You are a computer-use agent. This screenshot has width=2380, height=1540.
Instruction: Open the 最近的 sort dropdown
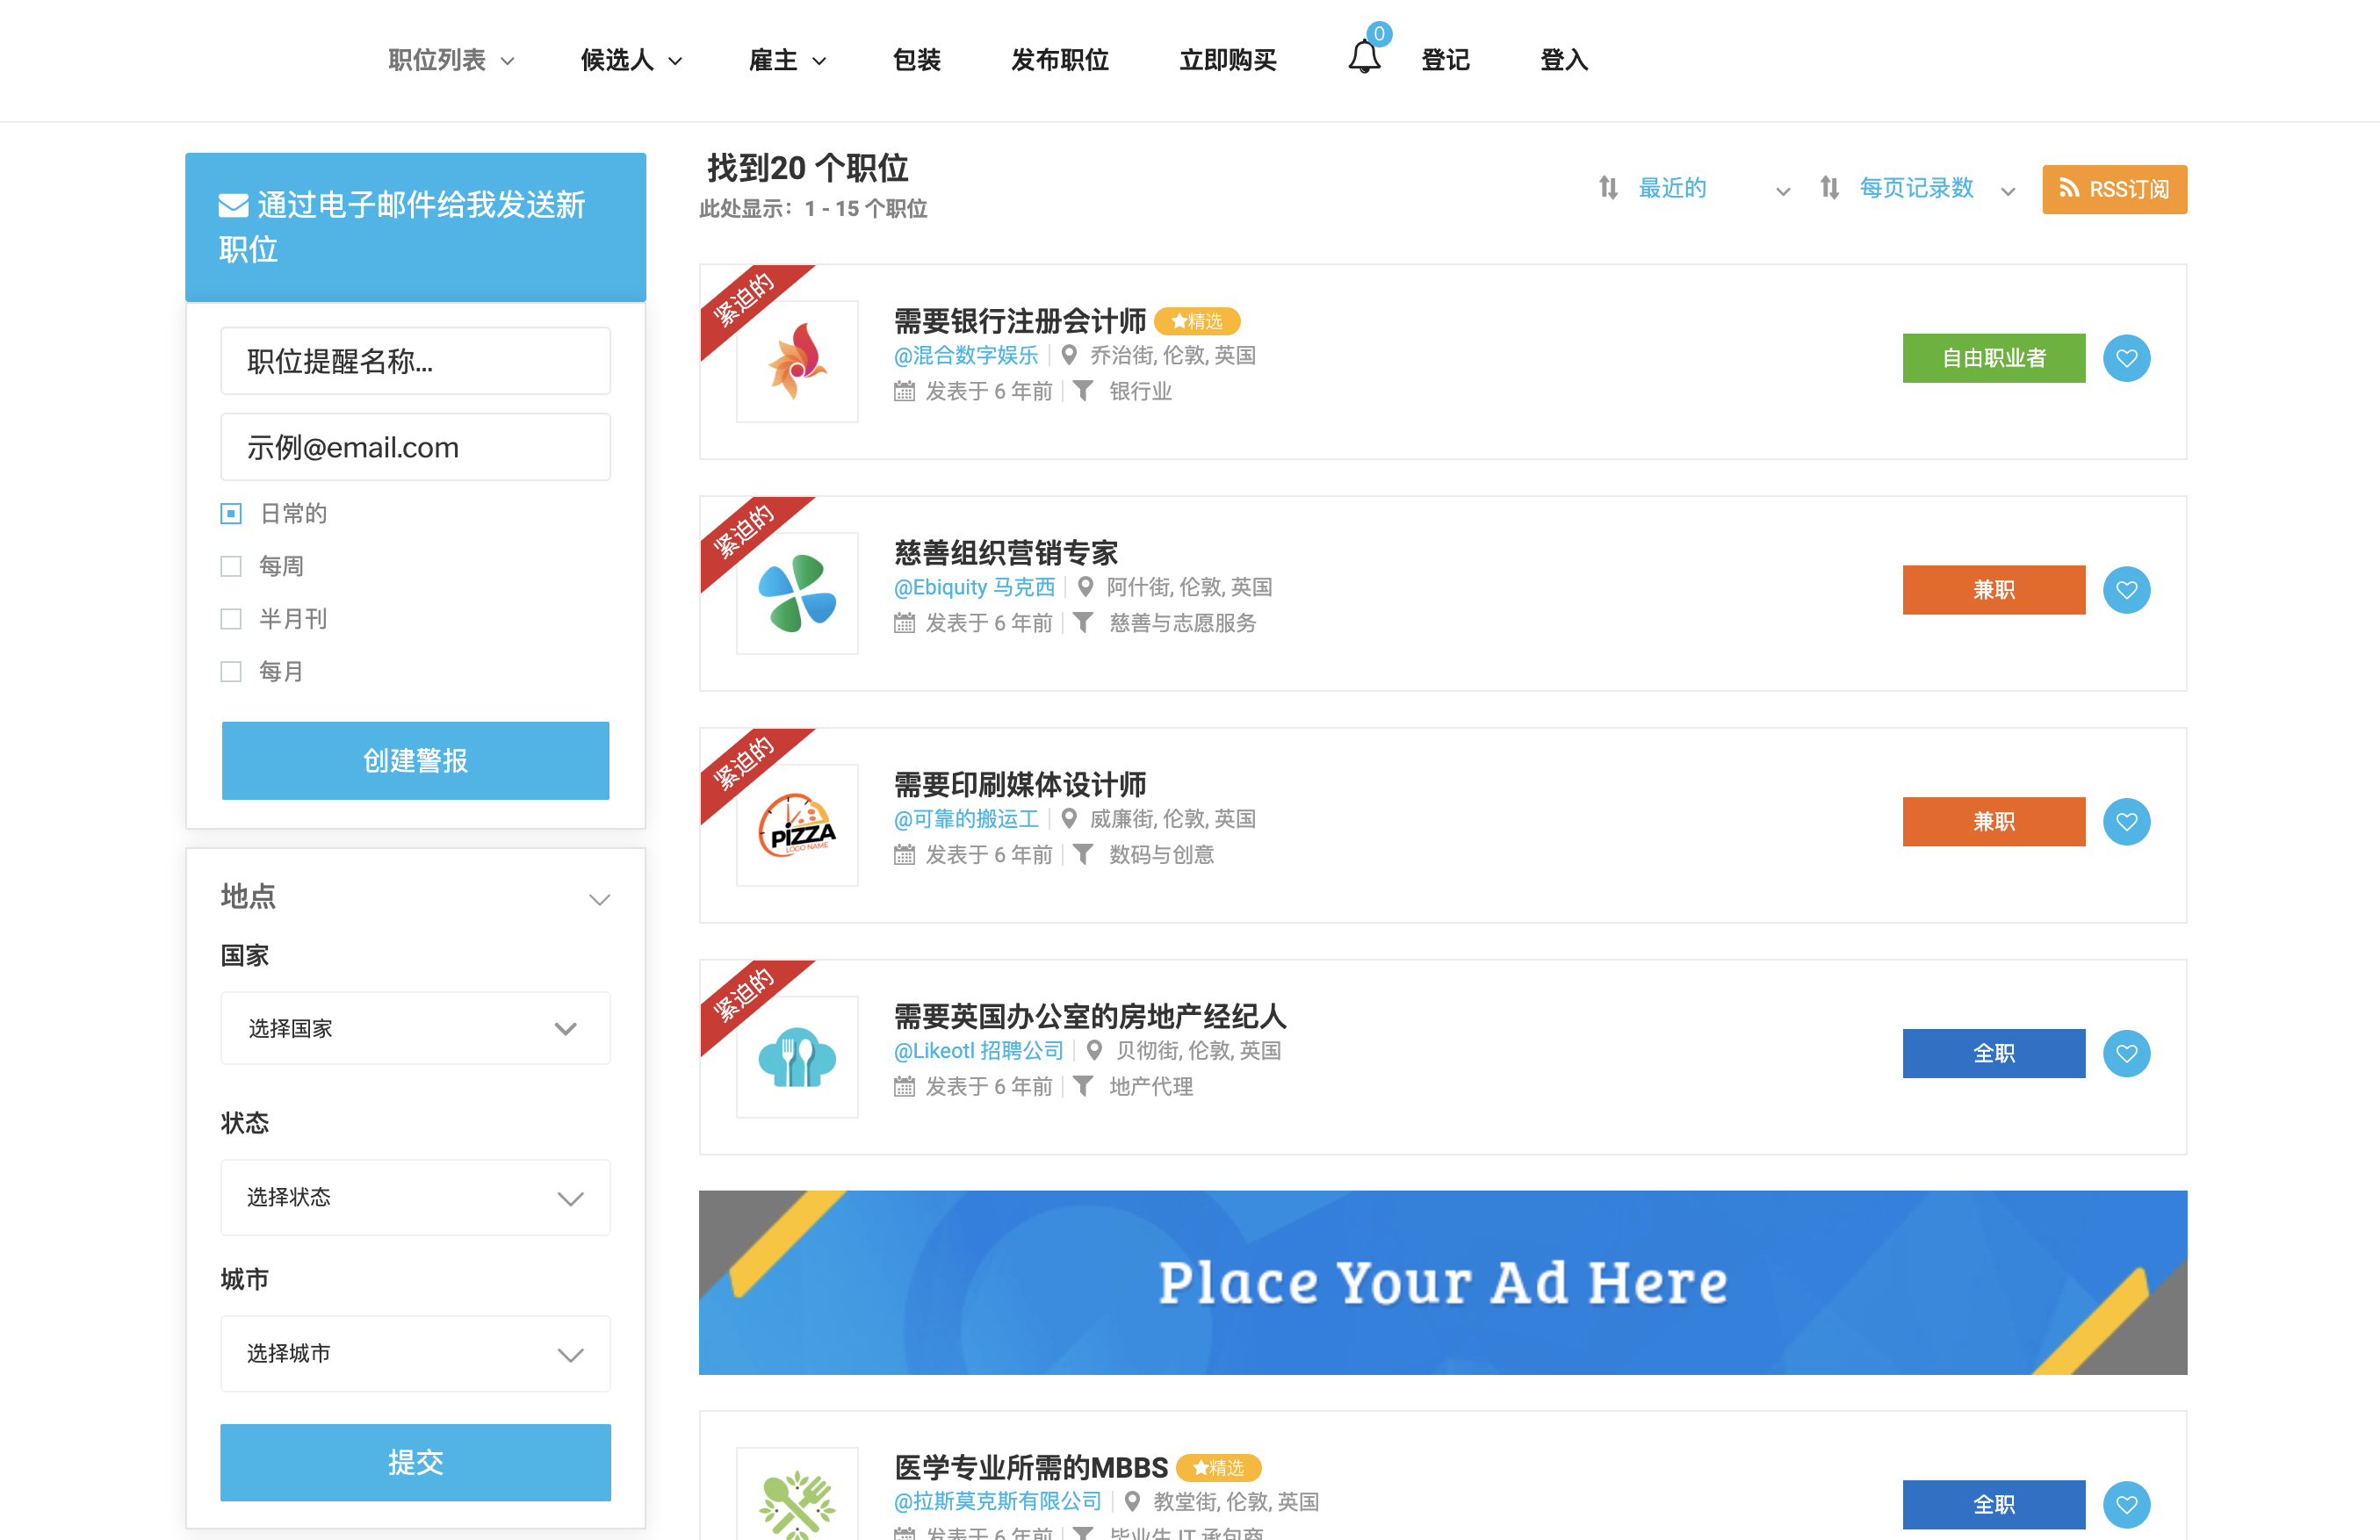1713,188
